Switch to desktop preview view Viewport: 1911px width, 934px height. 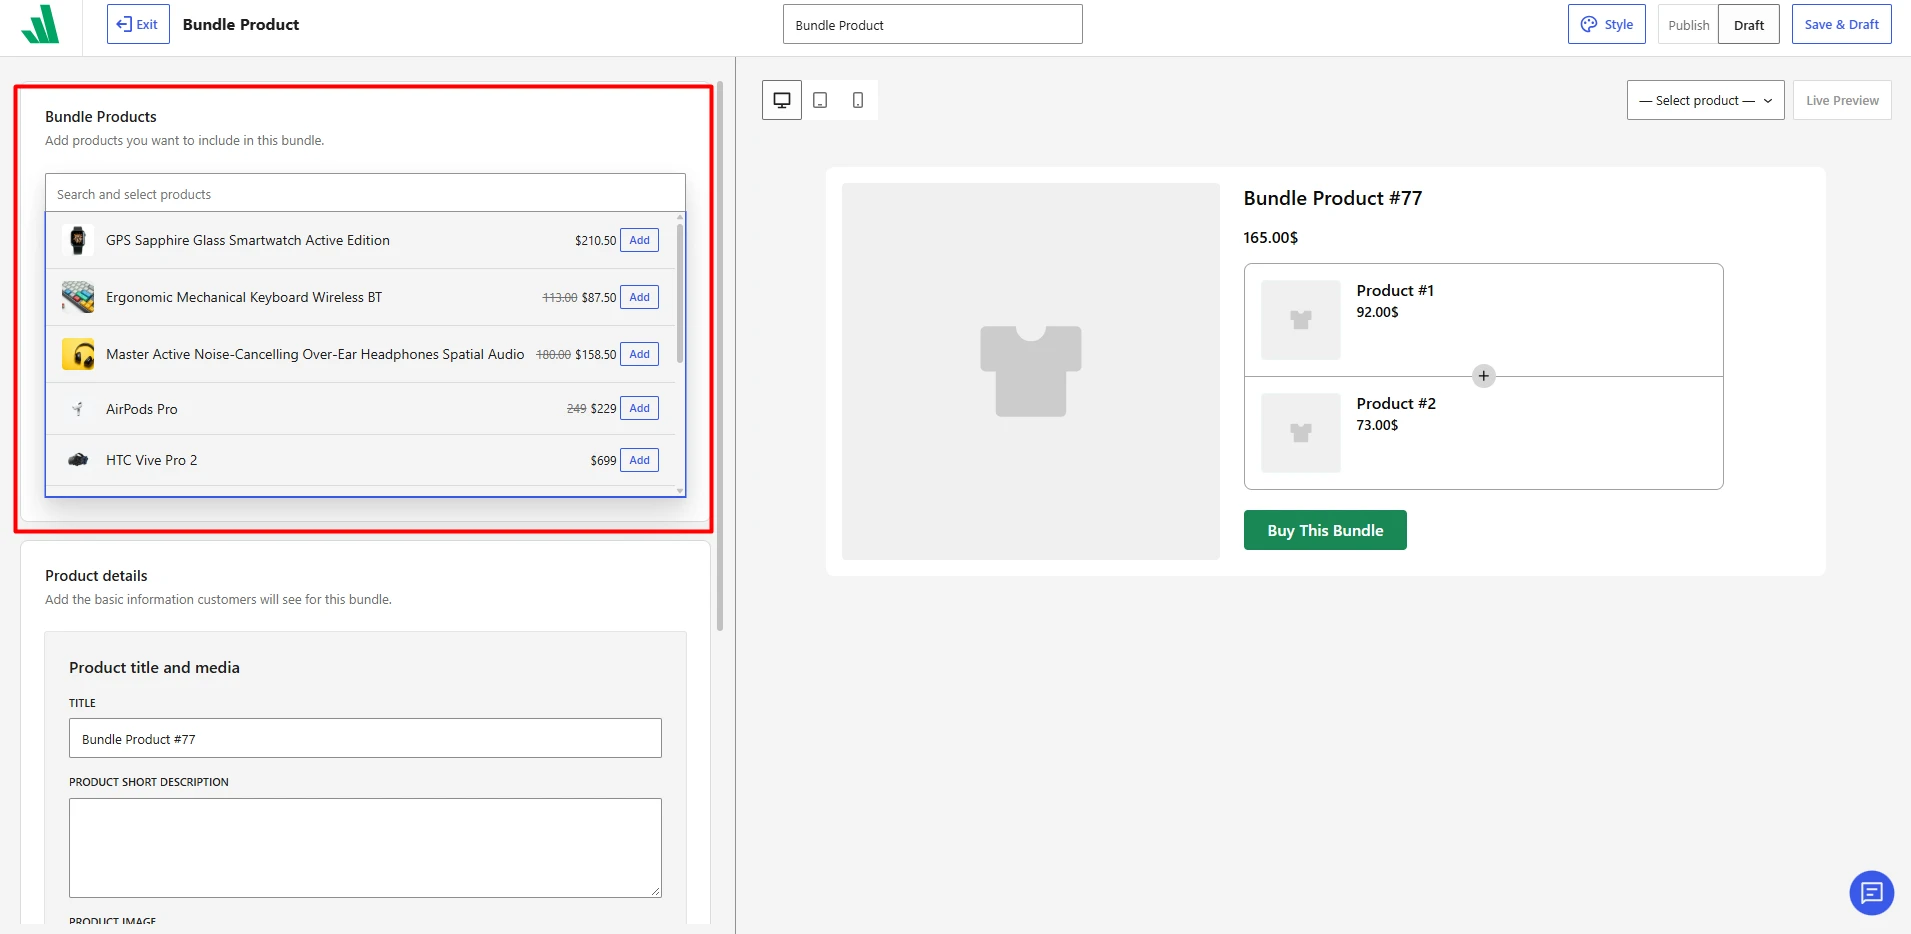pos(782,100)
